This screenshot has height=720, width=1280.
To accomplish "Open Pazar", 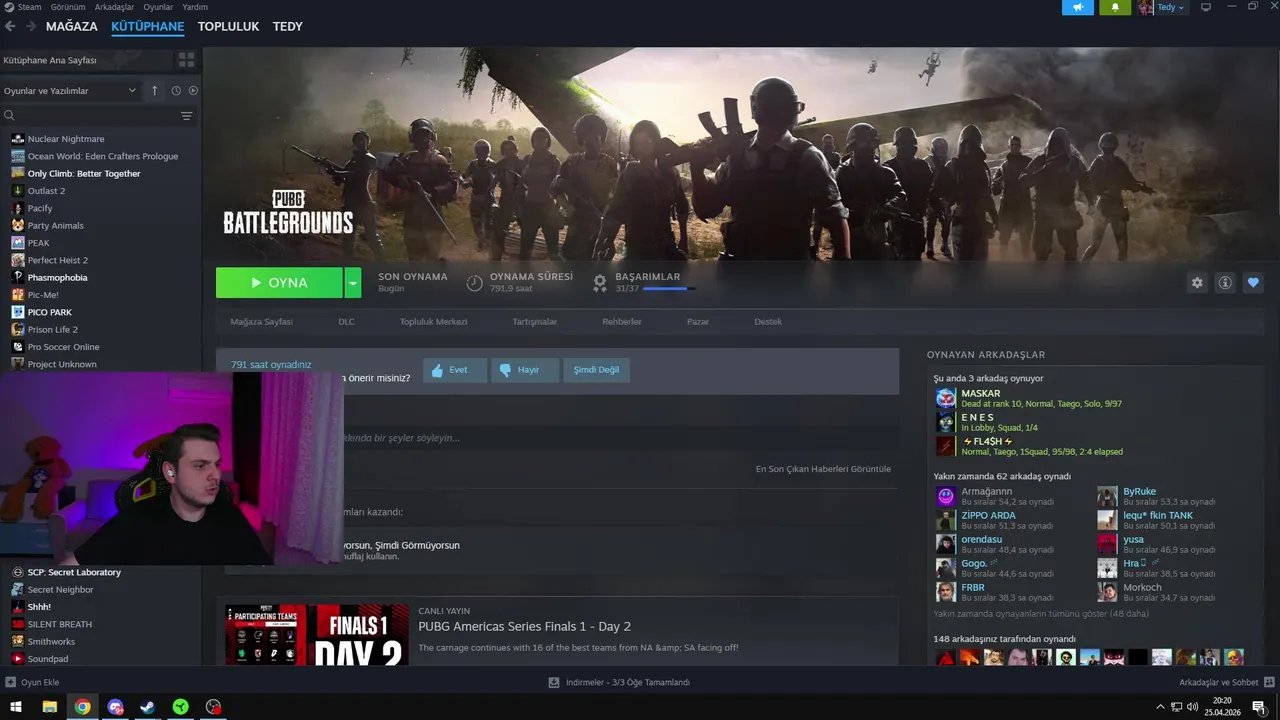I will tap(698, 322).
